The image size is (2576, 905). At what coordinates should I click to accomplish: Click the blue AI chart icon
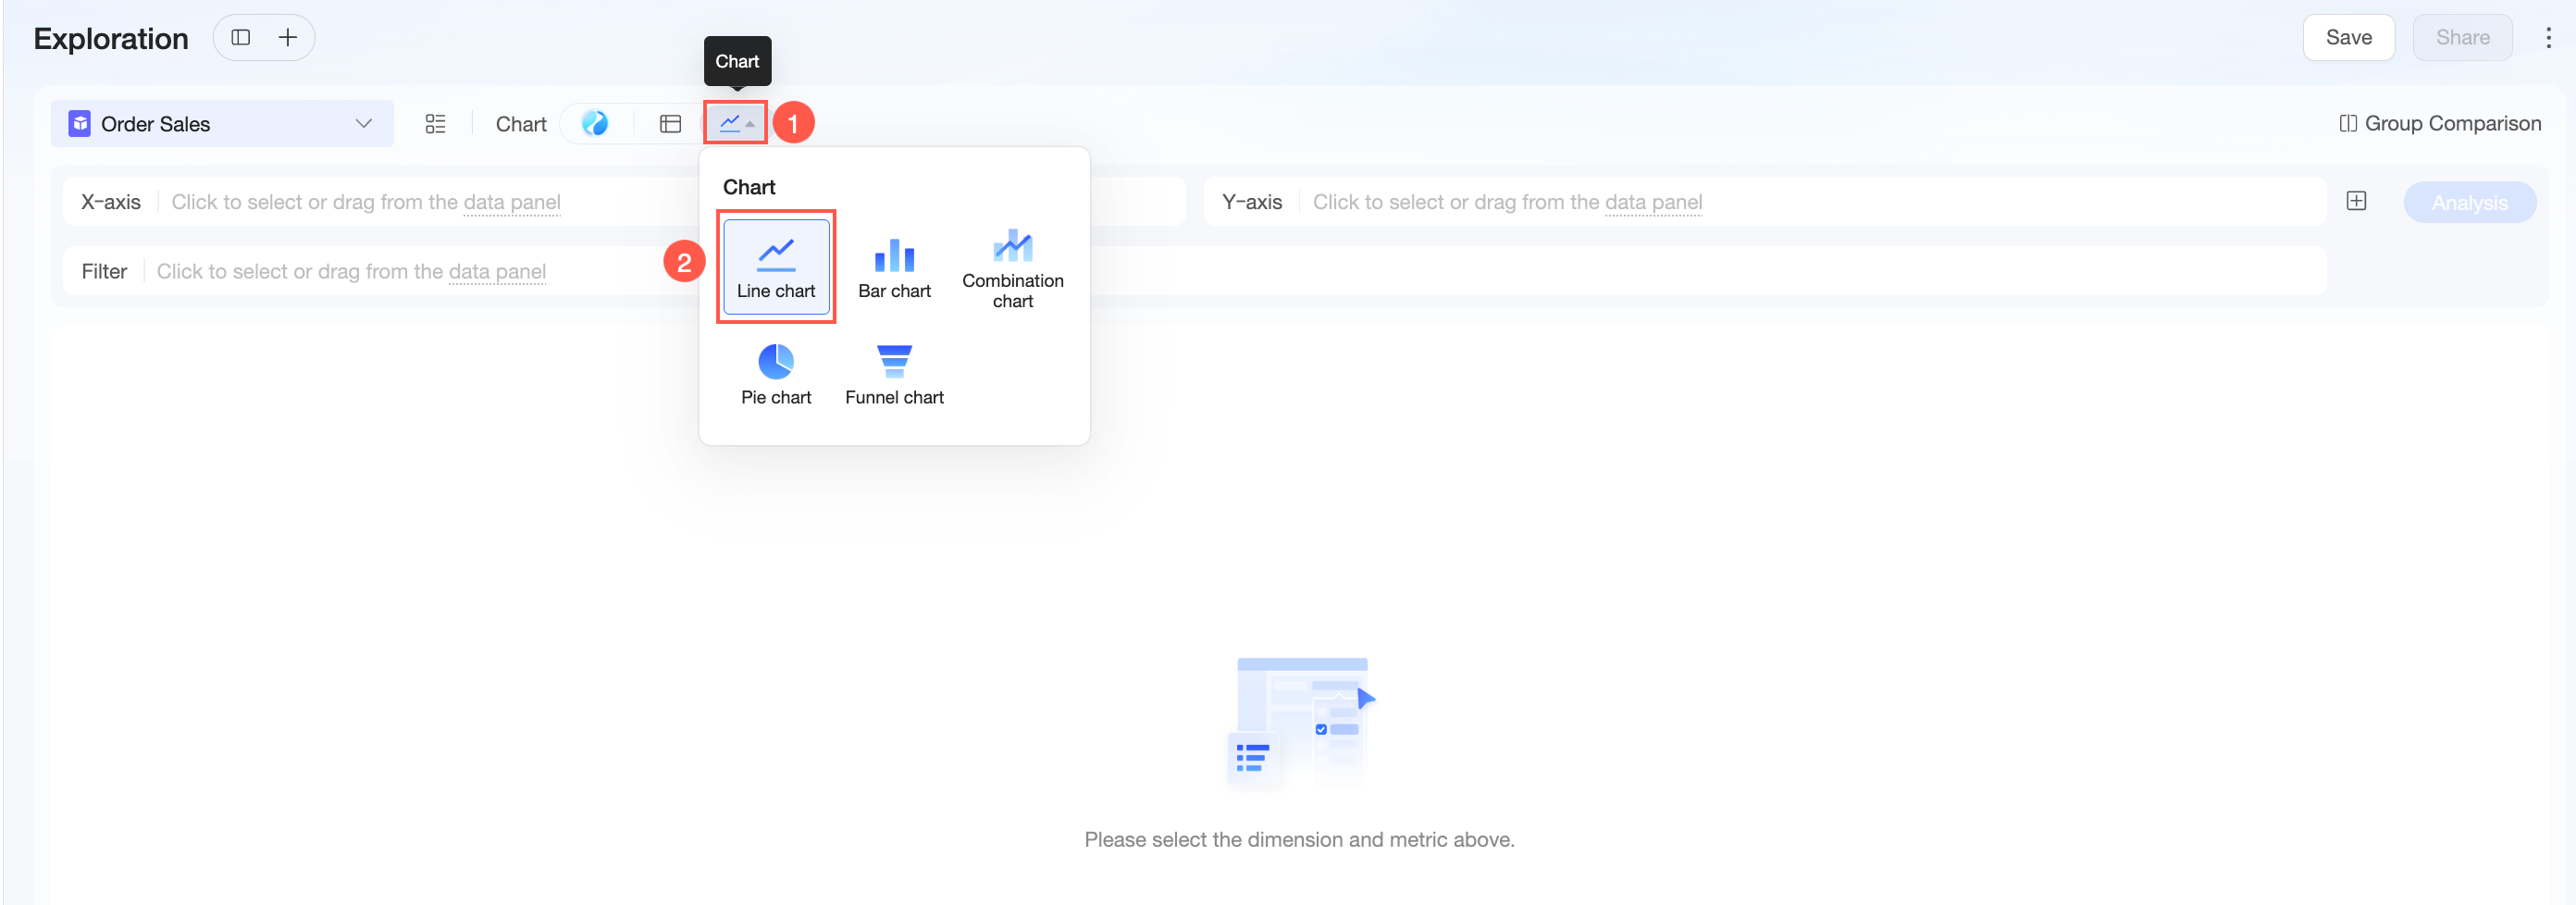pos(595,123)
